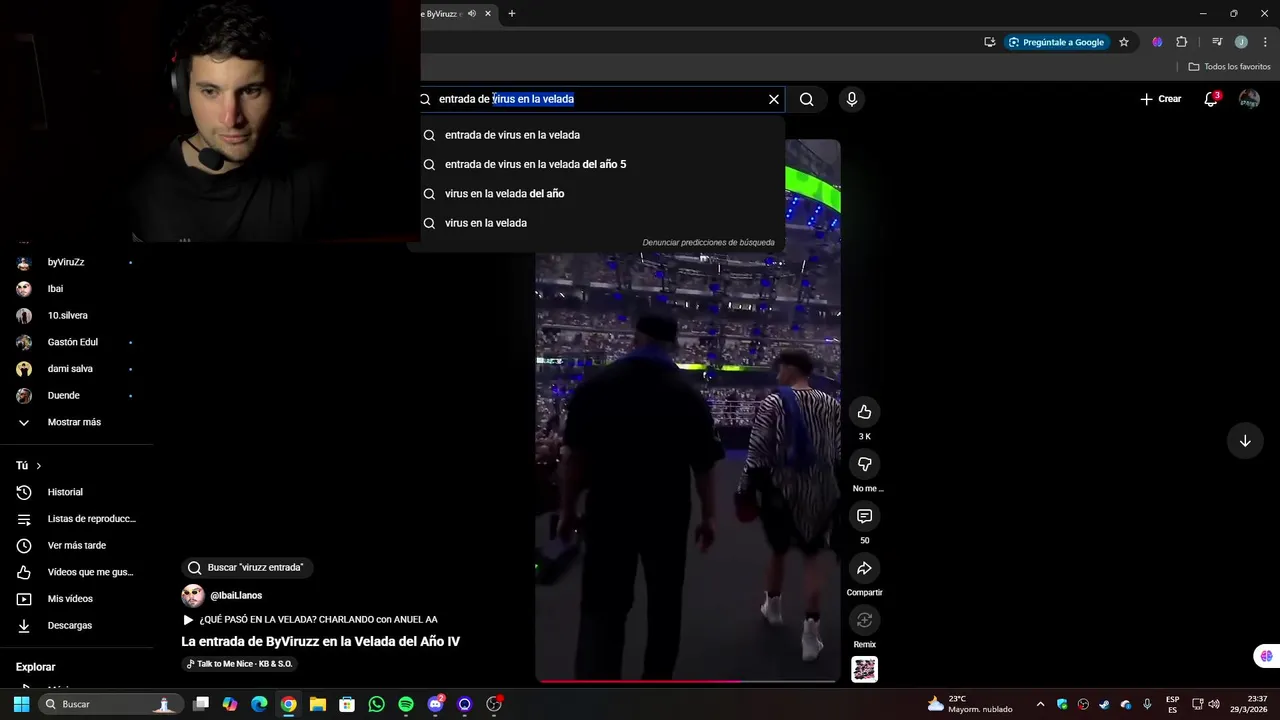1280x720 pixels.
Task: Bookmark page with the star icon
Action: [1124, 42]
